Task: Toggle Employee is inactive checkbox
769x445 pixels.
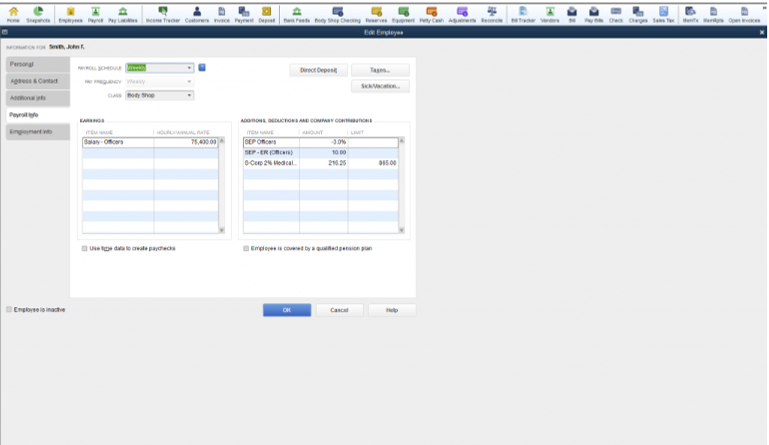Action: pos(9,310)
